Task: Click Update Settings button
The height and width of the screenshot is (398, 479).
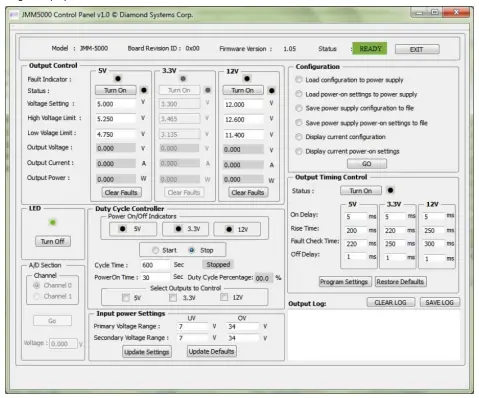Action: pos(147,352)
